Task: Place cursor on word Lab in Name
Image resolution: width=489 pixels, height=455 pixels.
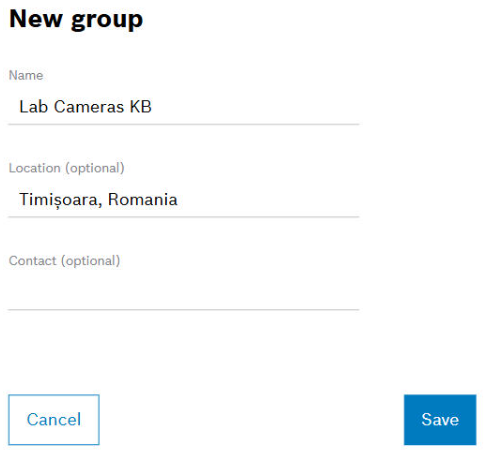Action: pos(33,107)
